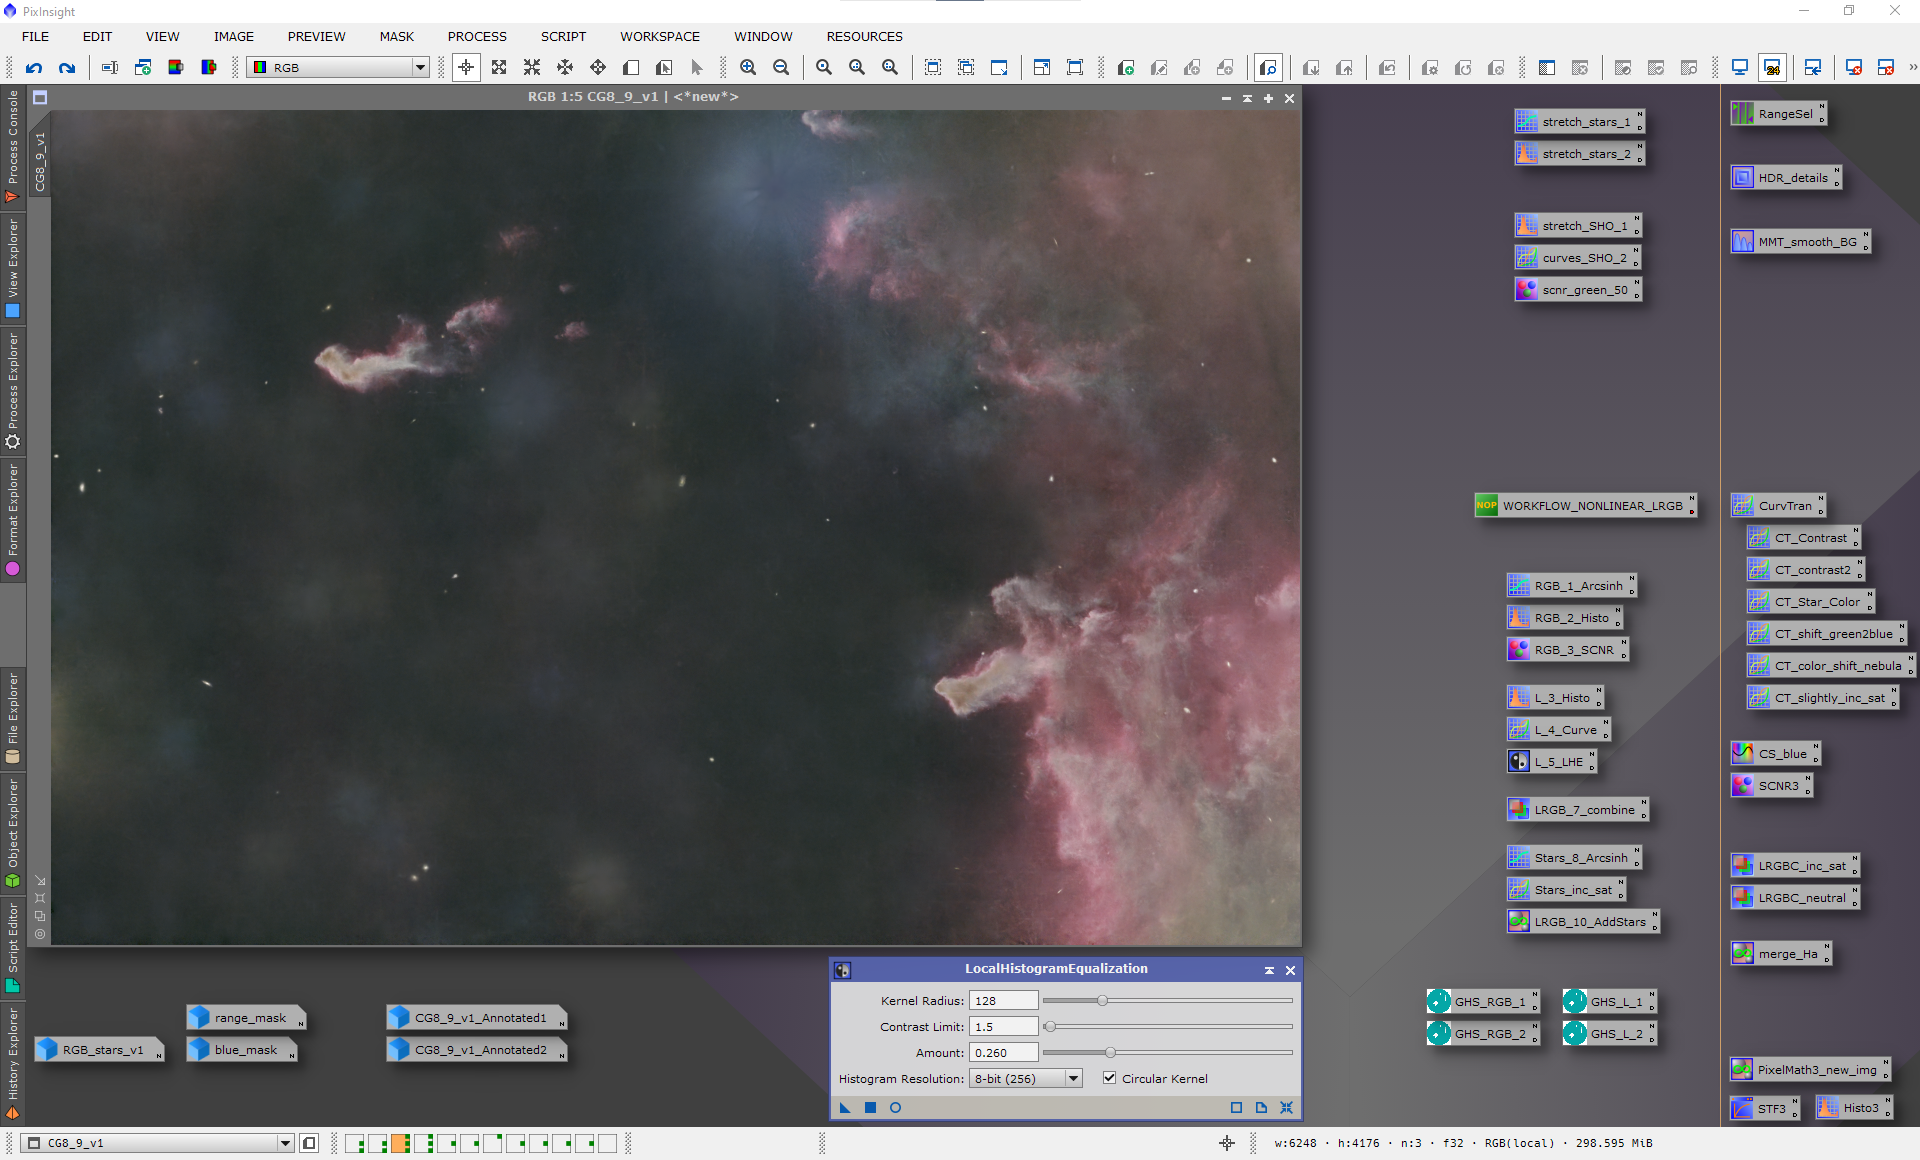Open the FILE menu
This screenshot has height=1160, width=1920.
(35, 36)
